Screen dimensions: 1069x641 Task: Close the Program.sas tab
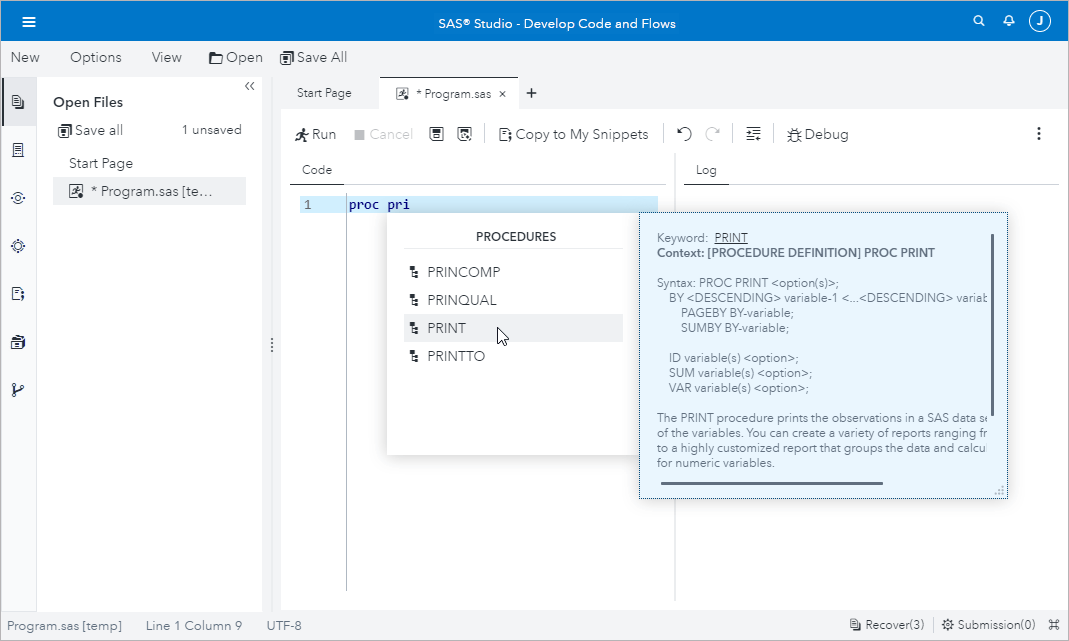tap(502, 94)
